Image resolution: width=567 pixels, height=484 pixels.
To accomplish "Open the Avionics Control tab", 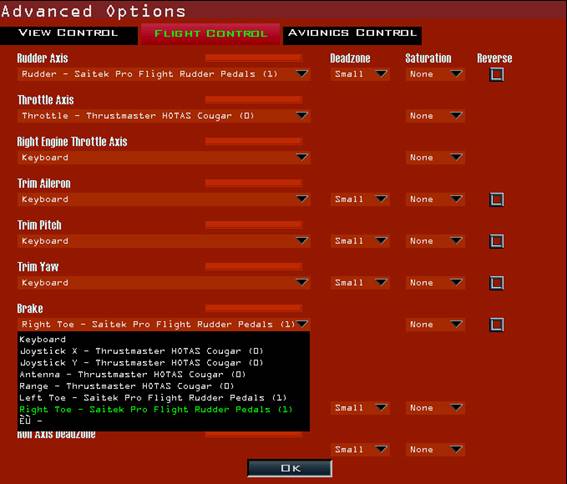I will [x=352, y=35].
